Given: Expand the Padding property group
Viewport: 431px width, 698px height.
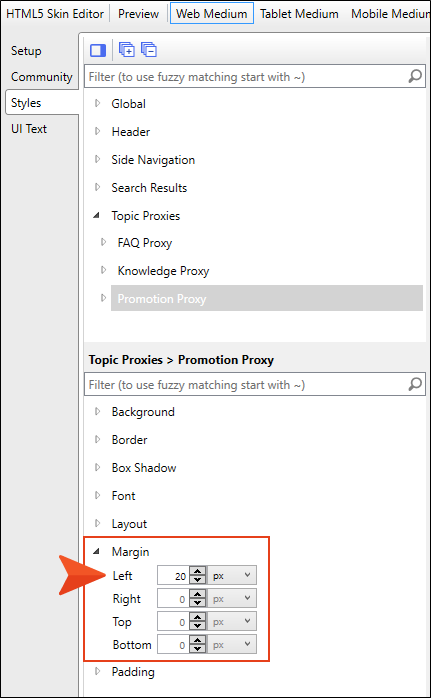Looking at the screenshot, I should coord(98,672).
